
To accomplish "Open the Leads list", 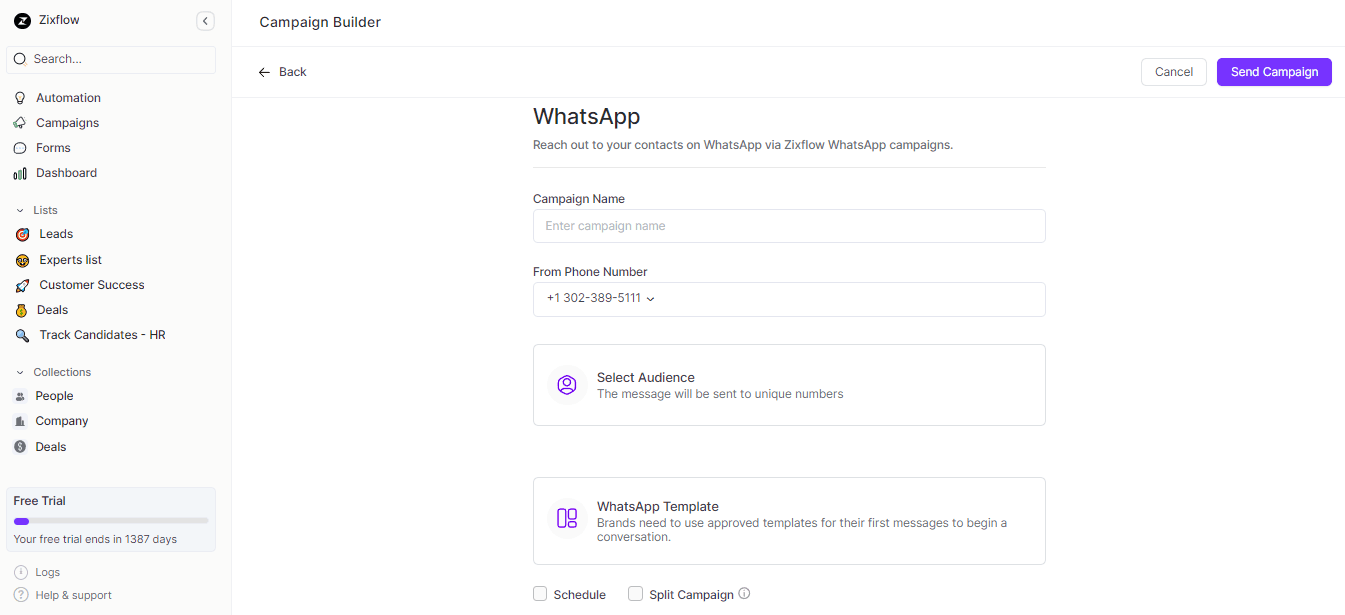I will 54,233.
